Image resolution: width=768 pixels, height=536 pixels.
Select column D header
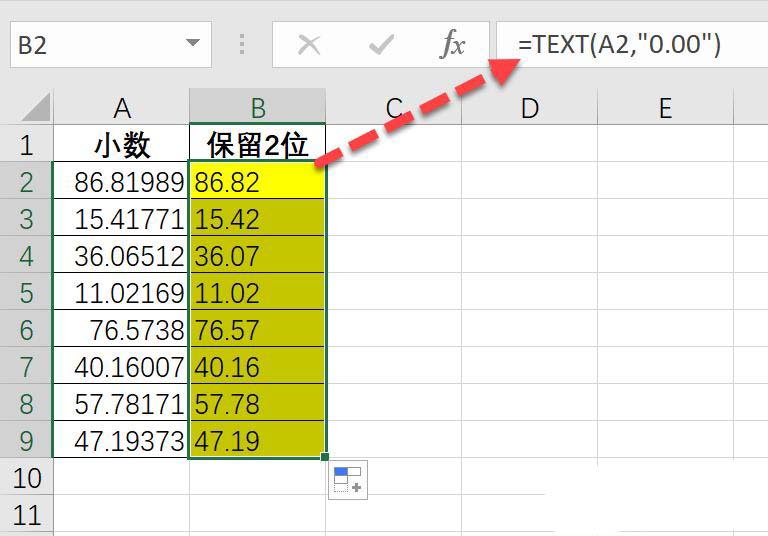[x=529, y=108]
